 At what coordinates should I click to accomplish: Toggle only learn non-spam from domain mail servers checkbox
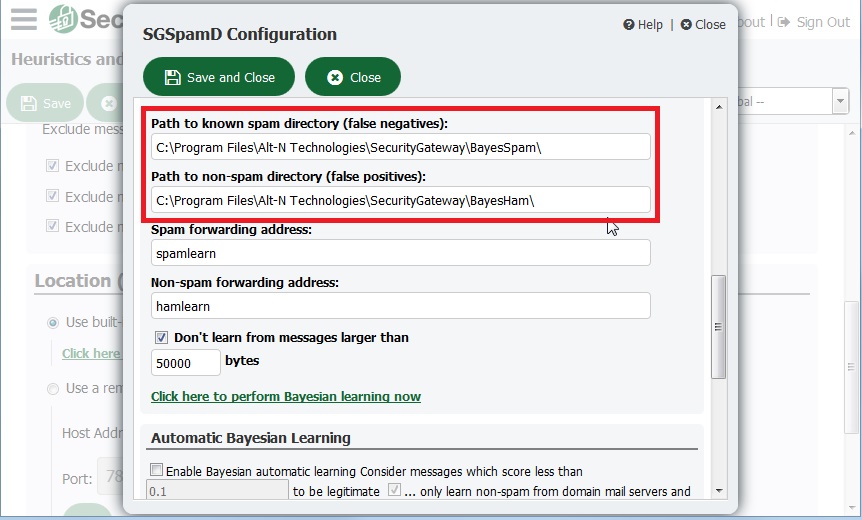click(394, 489)
